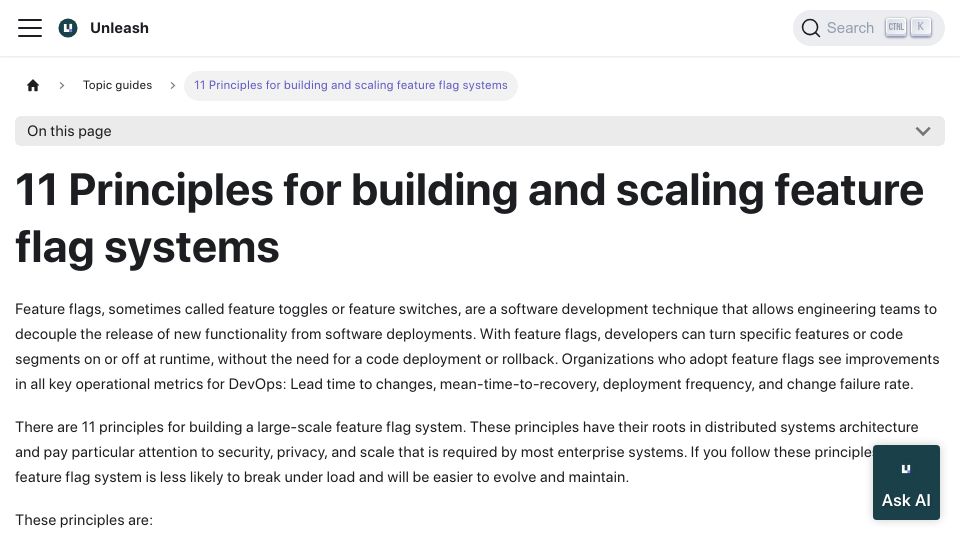The image size is (960, 540).
Task: Click the Search box
Action: (x=868, y=28)
